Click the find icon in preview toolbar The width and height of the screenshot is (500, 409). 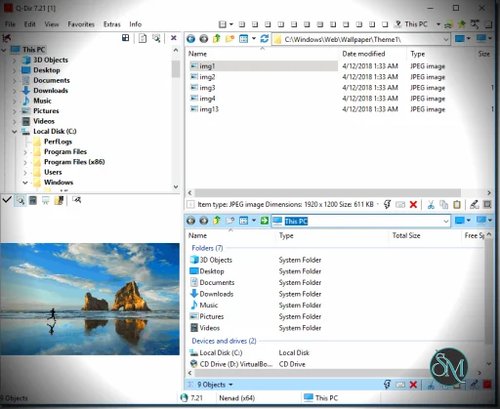tap(77, 200)
